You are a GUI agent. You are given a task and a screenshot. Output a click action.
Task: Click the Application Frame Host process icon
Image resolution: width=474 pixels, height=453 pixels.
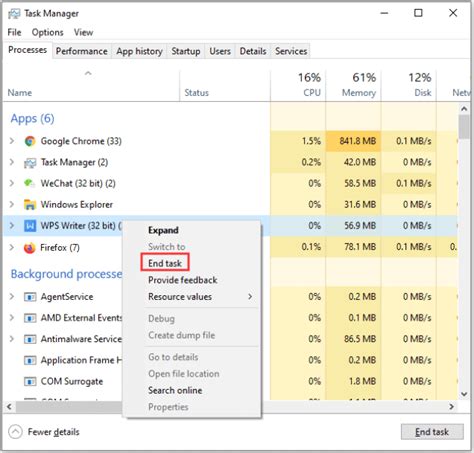(x=30, y=360)
